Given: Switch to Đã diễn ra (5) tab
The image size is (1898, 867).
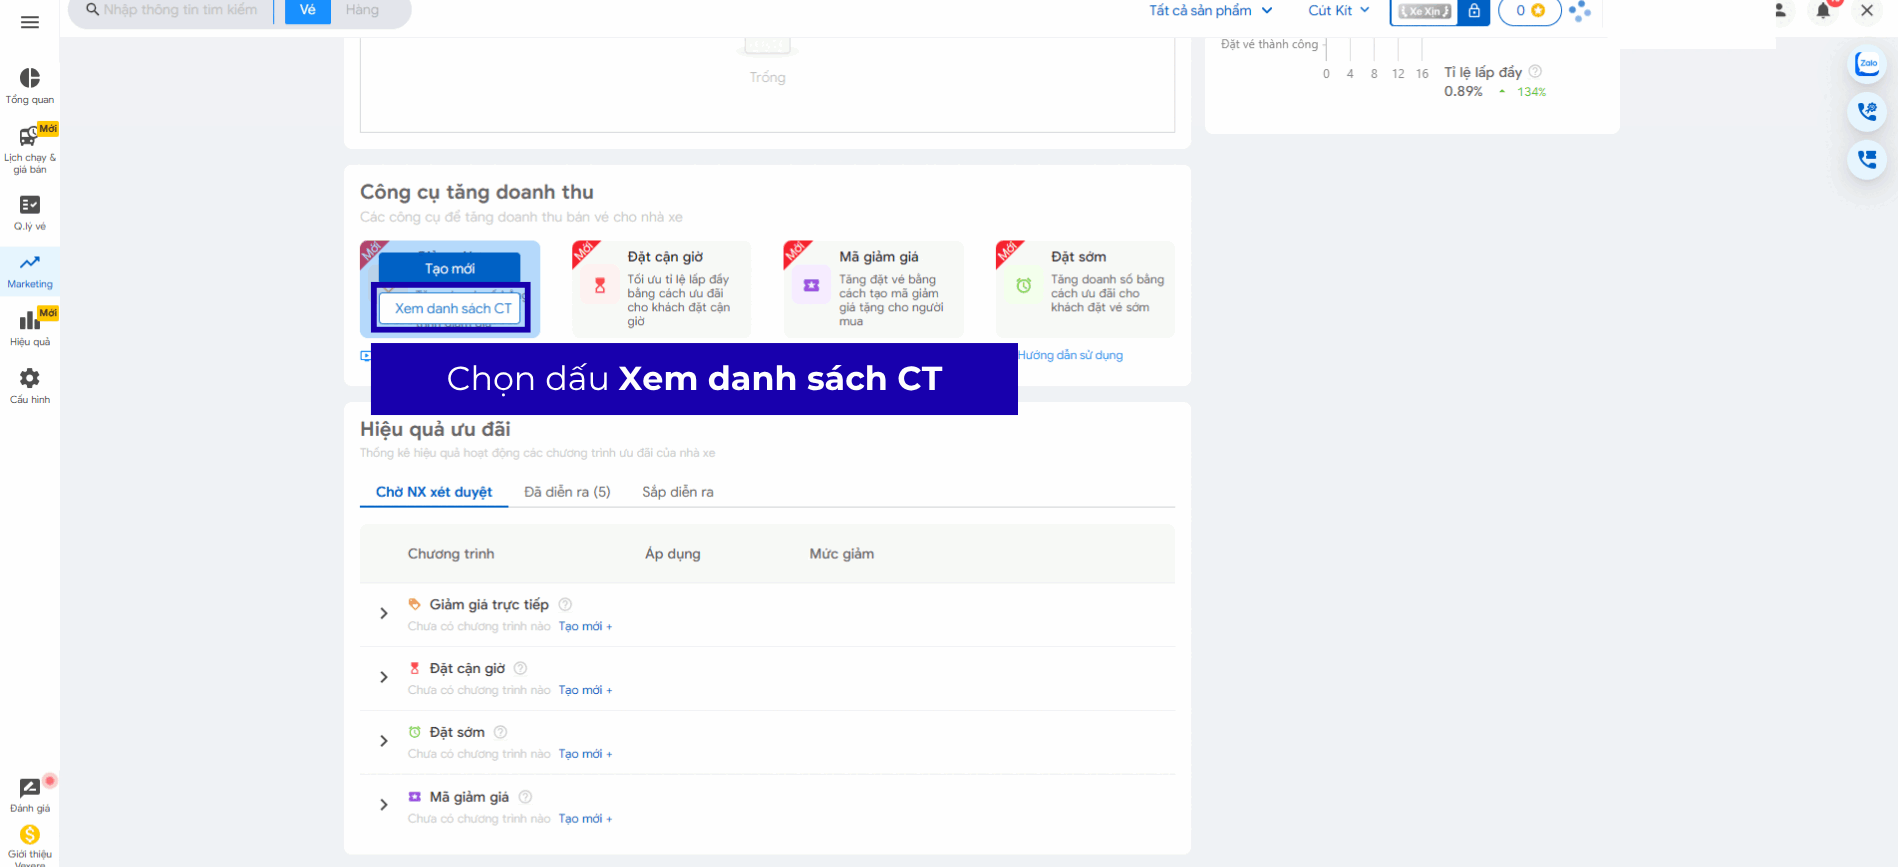Looking at the screenshot, I should (567, 492).
